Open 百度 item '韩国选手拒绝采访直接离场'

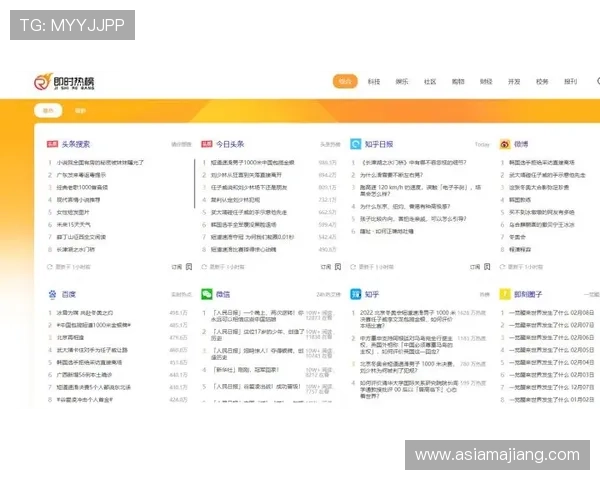coord(89,362)
